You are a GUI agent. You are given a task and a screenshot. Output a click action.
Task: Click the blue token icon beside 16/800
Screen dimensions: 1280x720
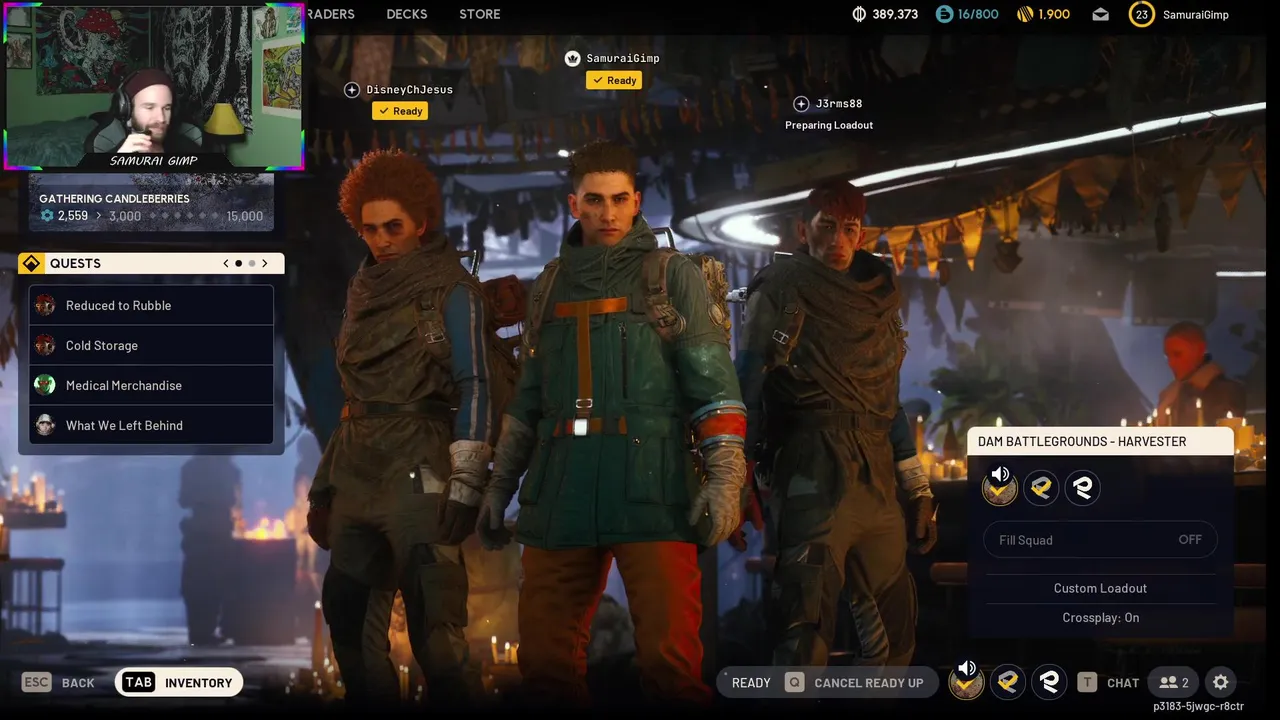coord(944,14)
